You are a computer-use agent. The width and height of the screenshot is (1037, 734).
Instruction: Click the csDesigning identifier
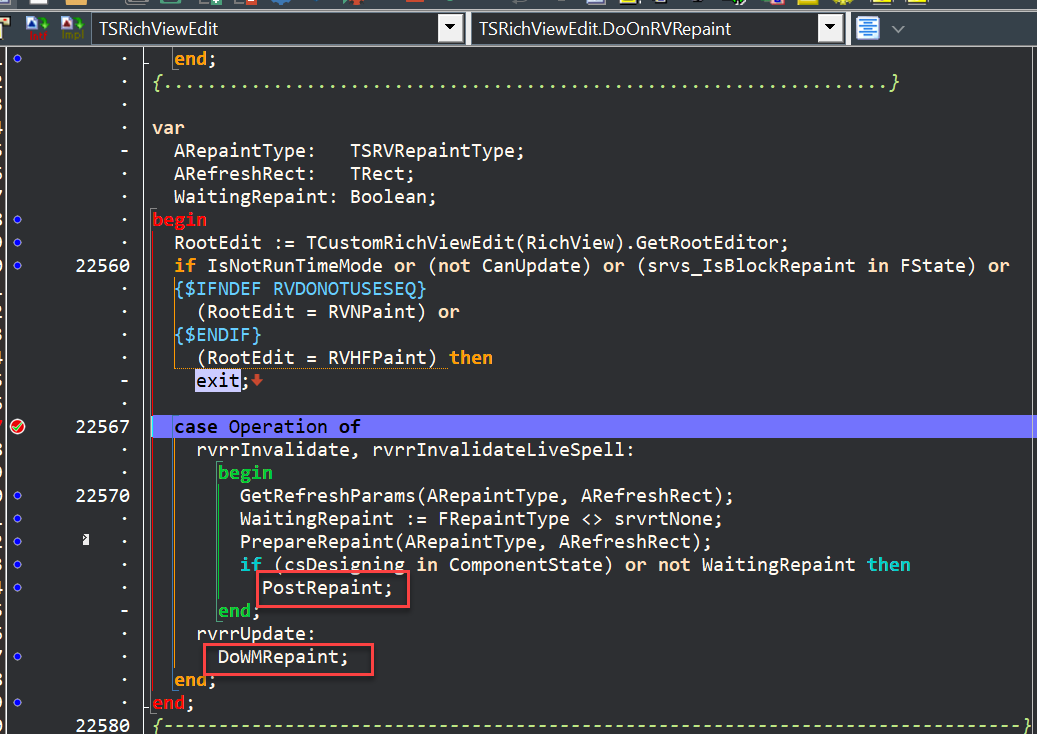click(344, 565)
